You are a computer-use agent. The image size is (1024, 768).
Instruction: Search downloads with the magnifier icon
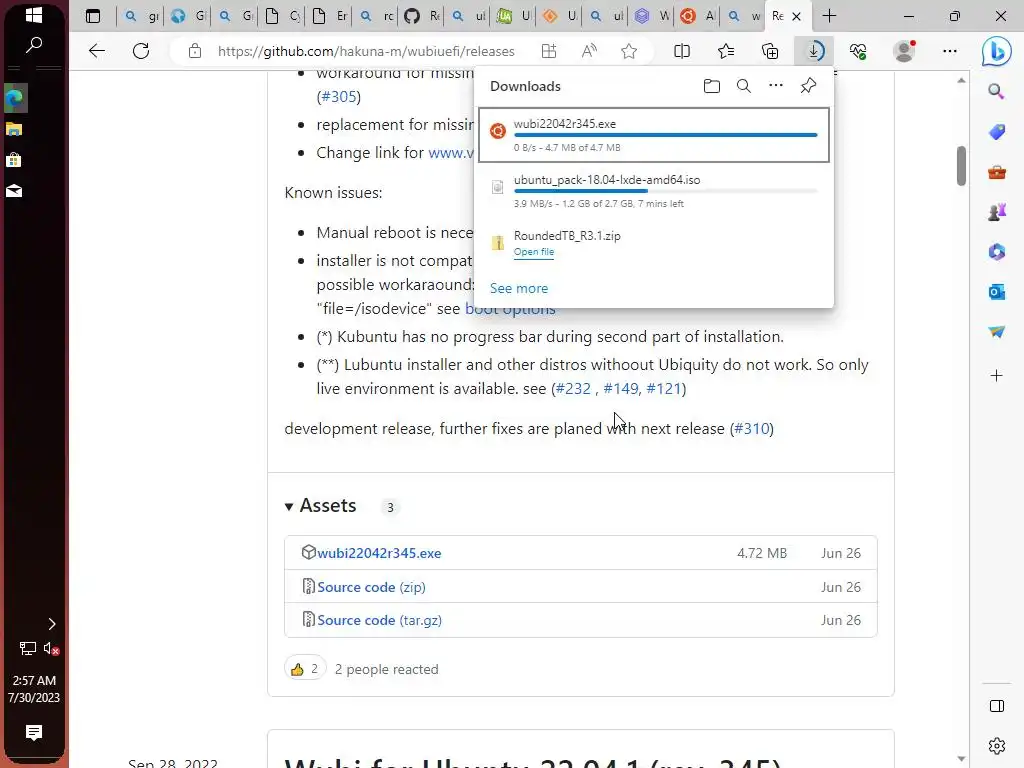(x=744, y=86)
